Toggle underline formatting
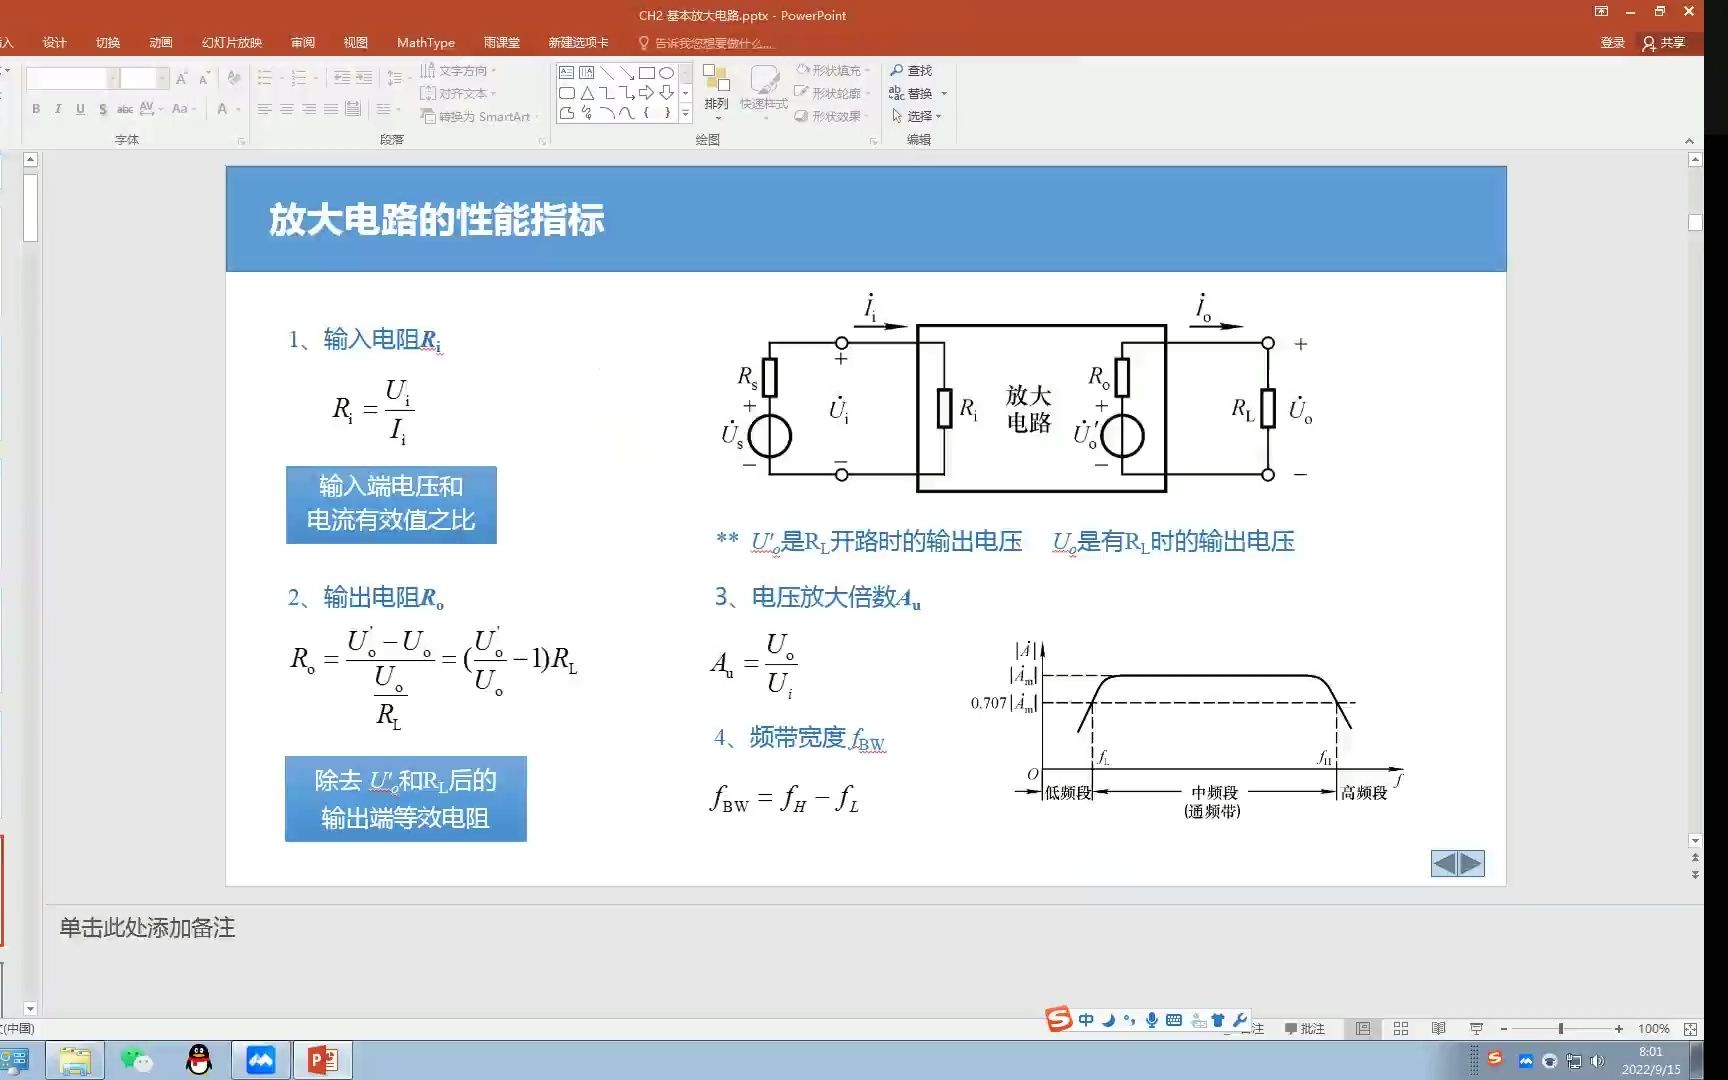This screenshot has height=1080, width=1728. pos(79,108)
